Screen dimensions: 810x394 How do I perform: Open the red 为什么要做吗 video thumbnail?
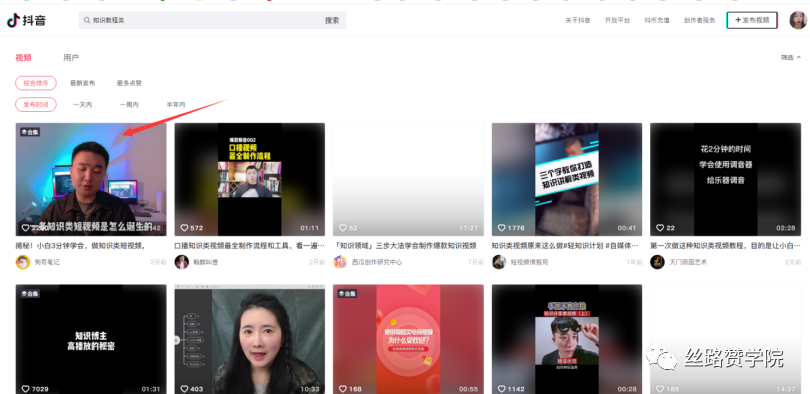408,339
